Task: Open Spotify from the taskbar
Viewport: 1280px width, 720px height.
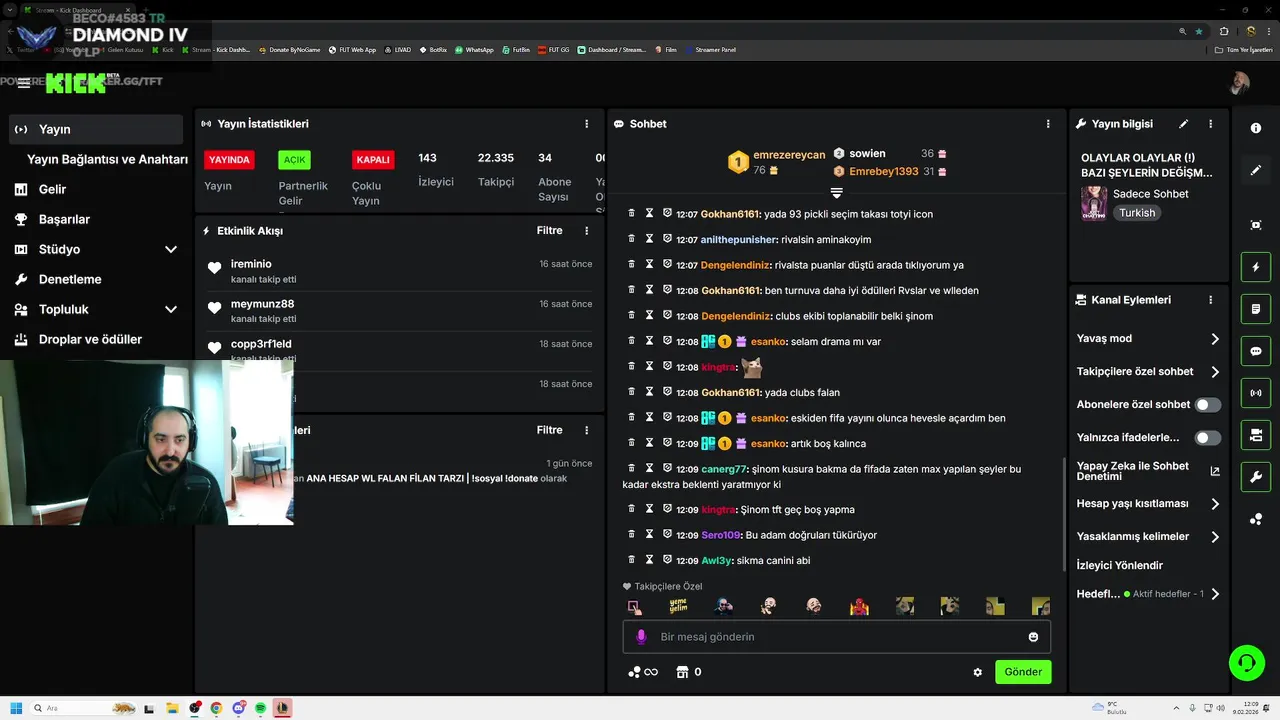Action: tap(260, 708)
